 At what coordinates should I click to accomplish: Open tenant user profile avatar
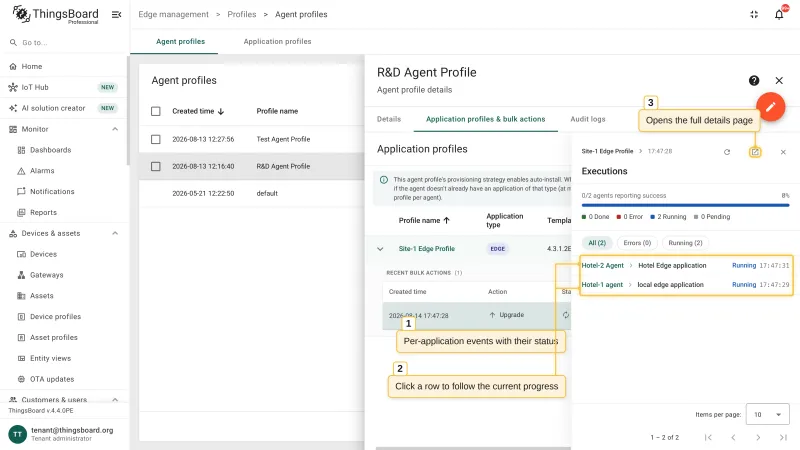(x=17, y=434)
